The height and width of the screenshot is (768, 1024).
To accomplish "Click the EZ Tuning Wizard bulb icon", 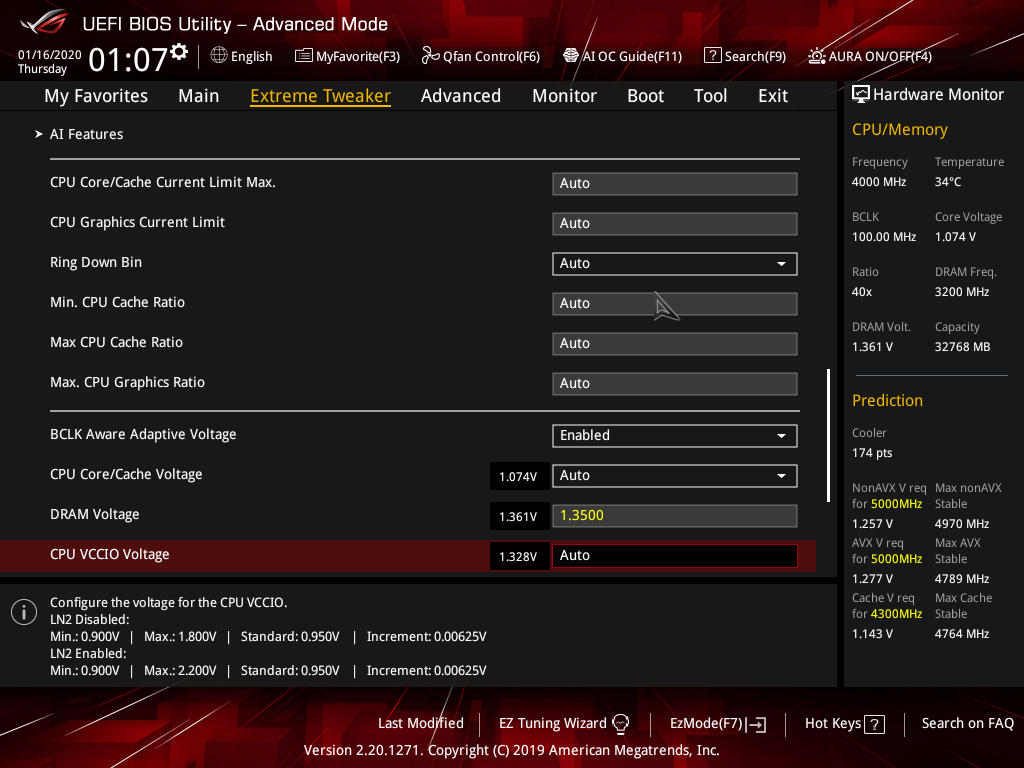I will [x=620, y=723].
